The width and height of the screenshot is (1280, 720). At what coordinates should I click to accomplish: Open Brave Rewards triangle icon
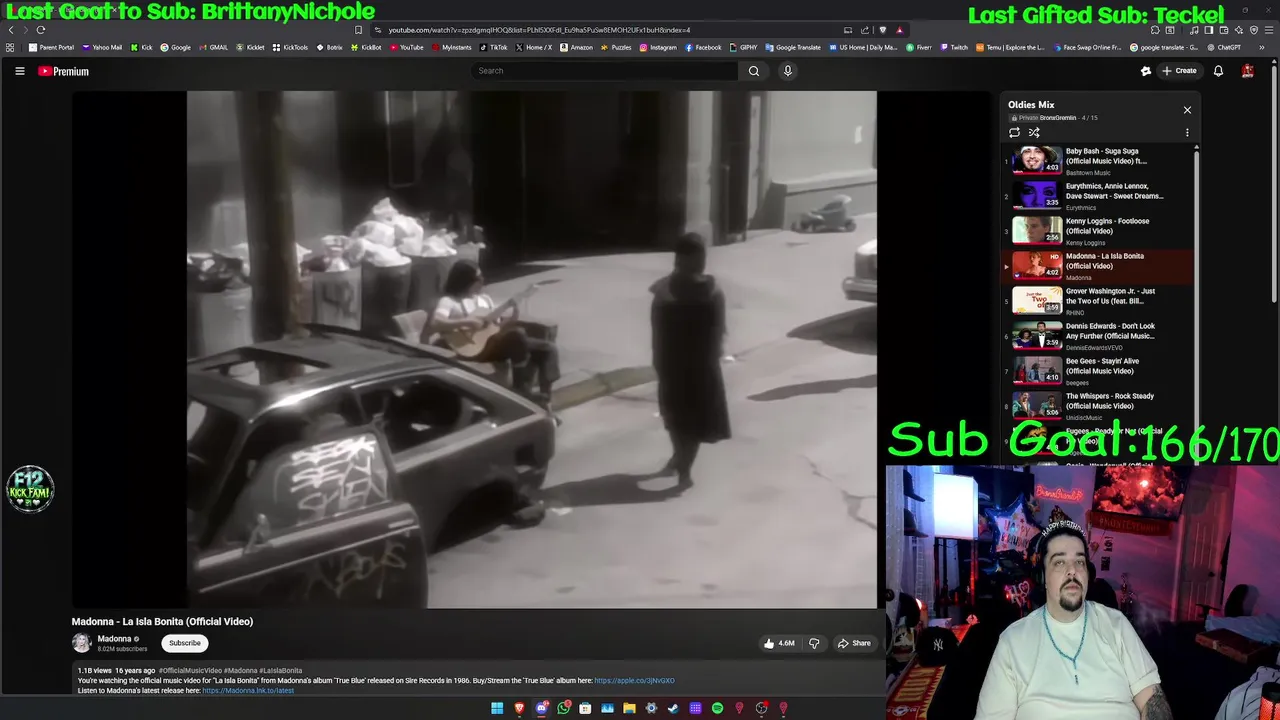[899, 30]
